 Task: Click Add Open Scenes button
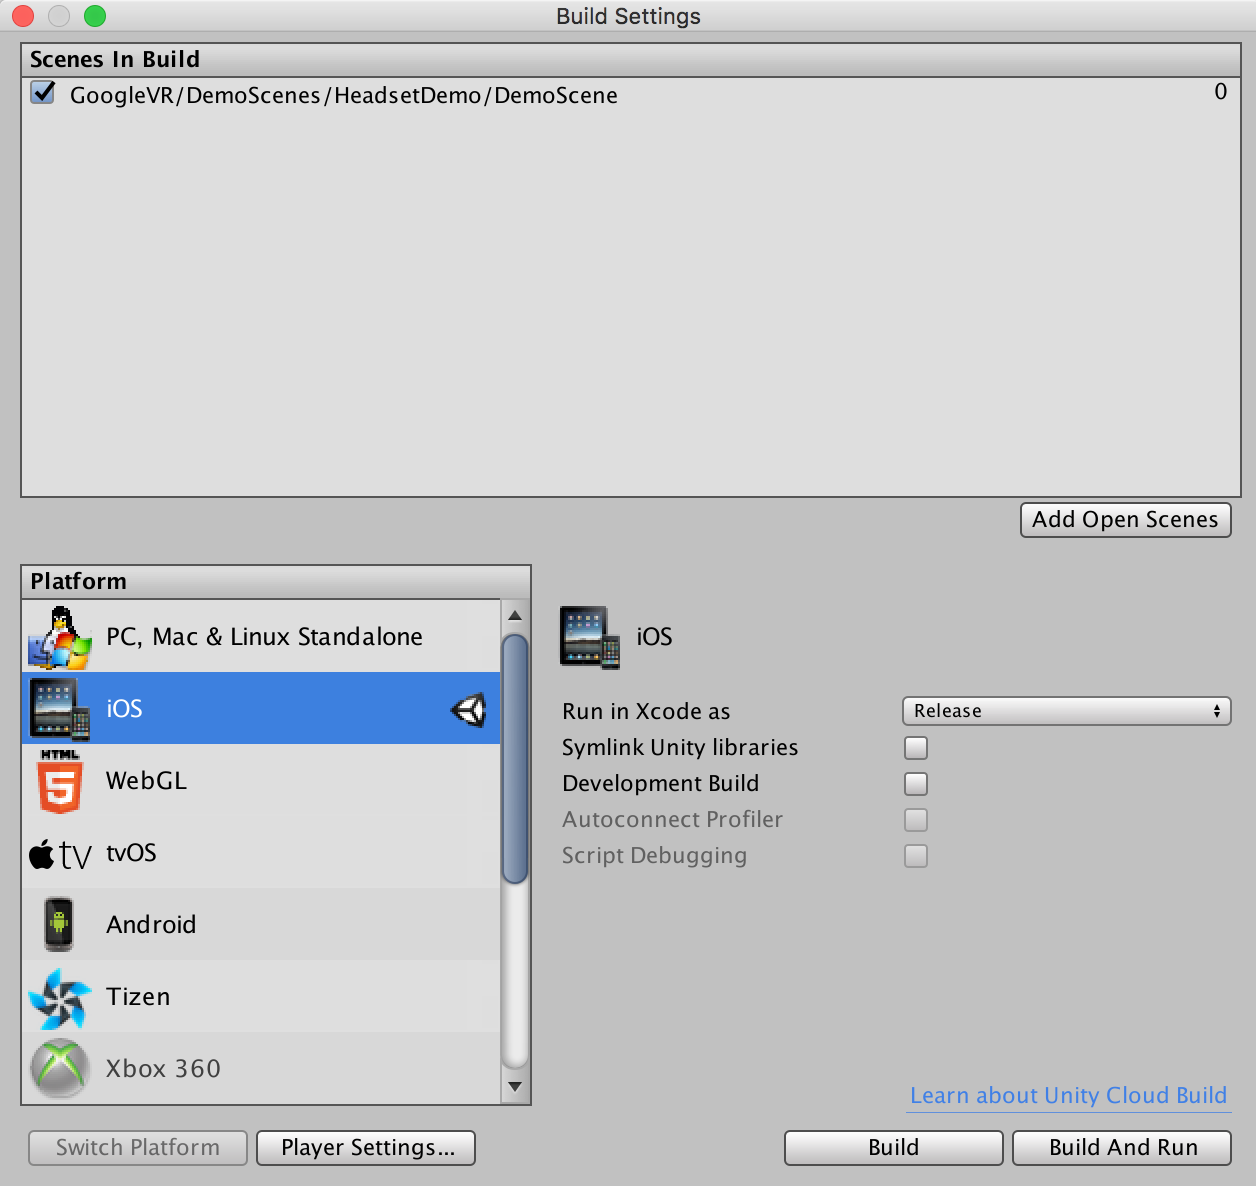click(x=1125, y=520)
